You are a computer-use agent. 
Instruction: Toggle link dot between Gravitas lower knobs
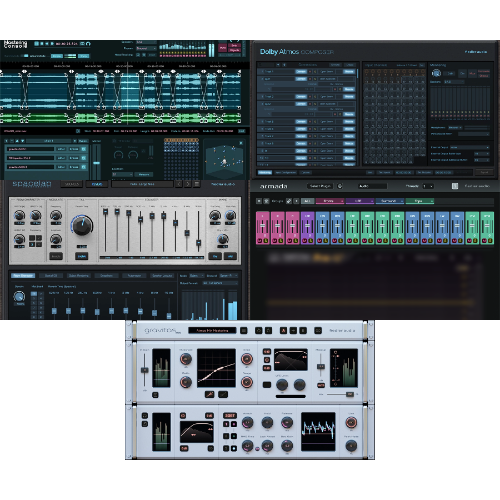coord(257,449)
